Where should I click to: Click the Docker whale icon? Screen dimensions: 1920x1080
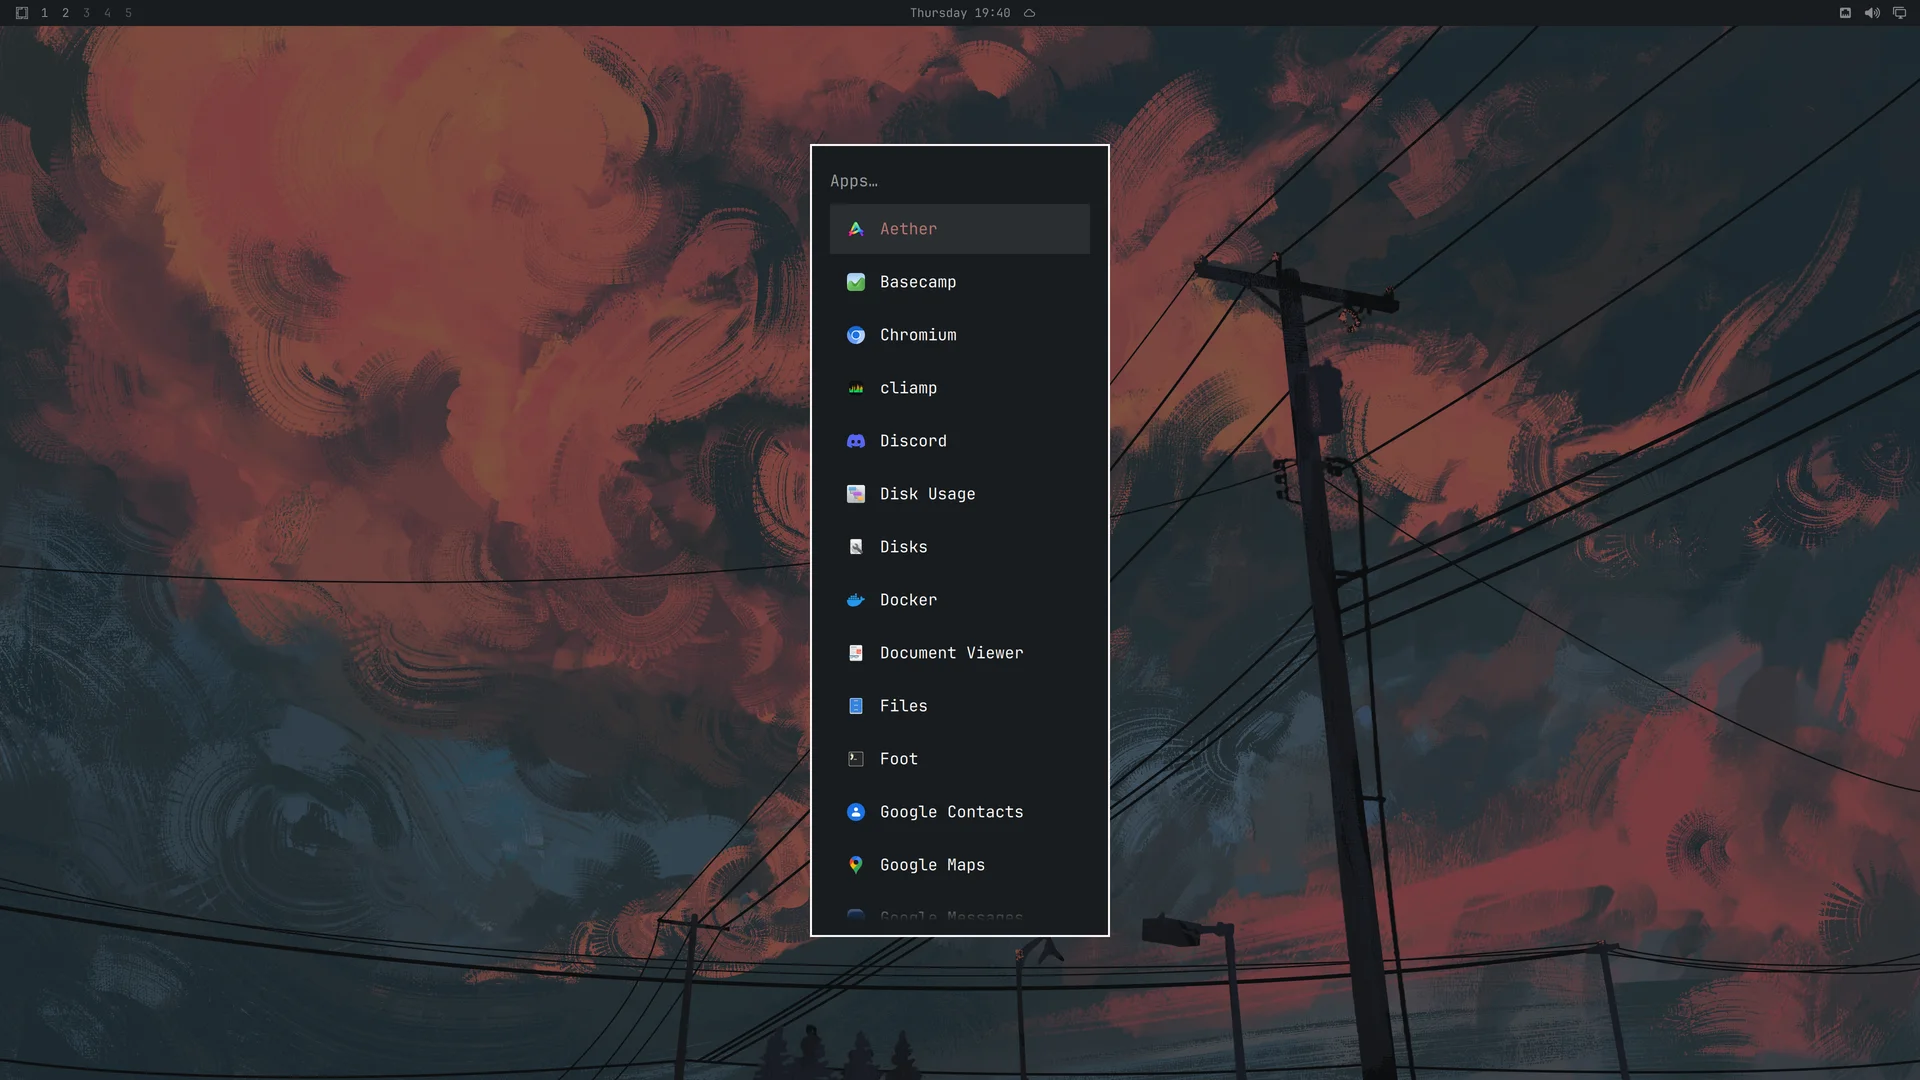[856, 600]
